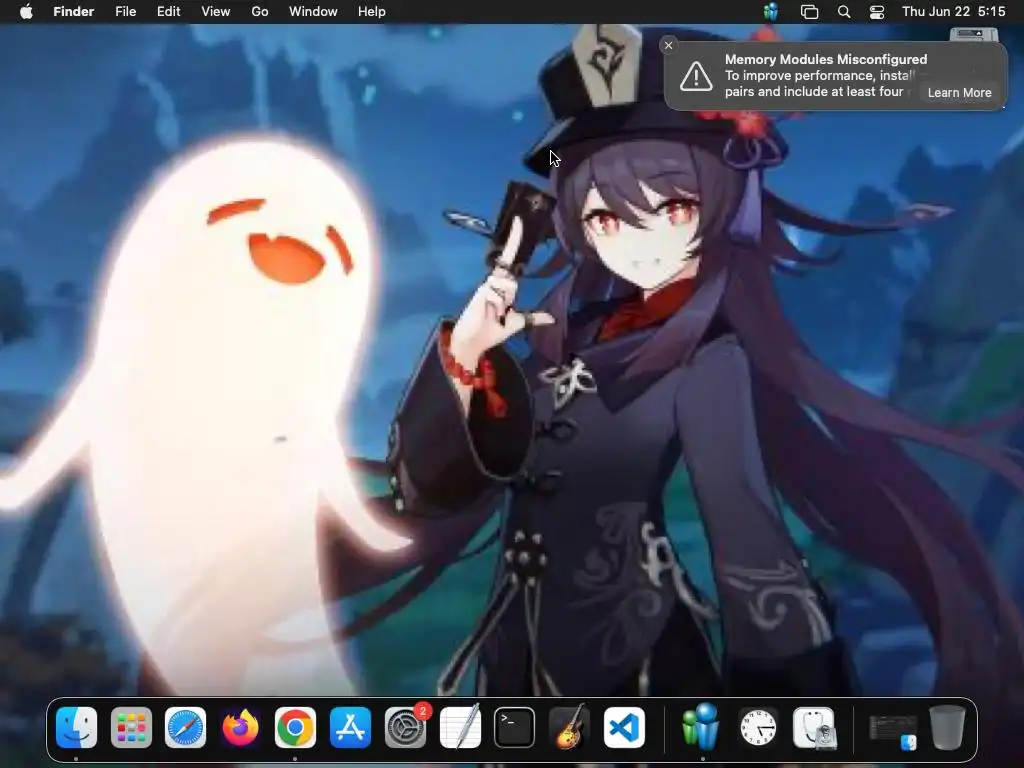Open the Window menu
The image size is (1024, 768).
313,12
